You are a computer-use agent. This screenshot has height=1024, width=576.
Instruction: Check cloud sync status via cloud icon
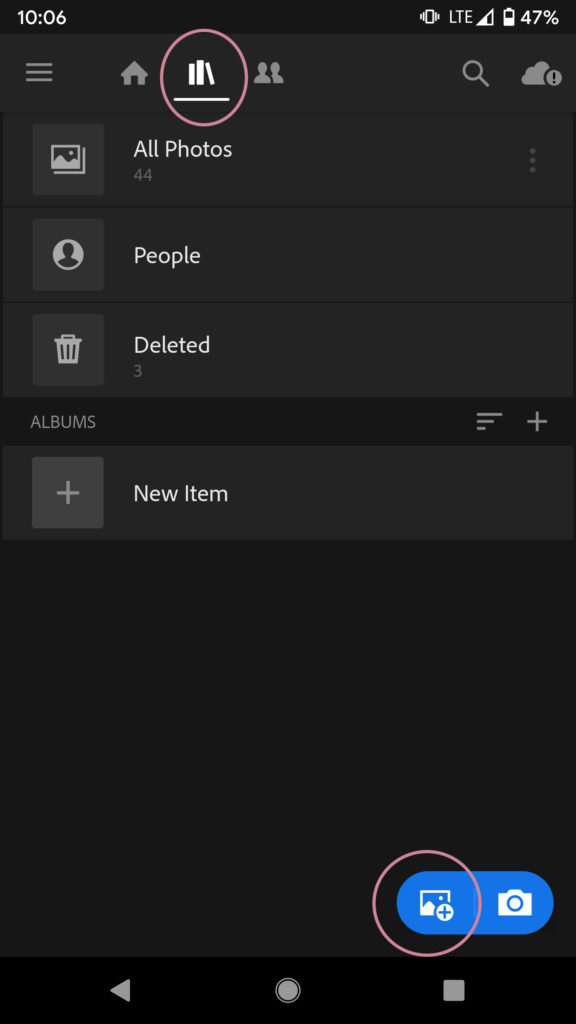coord(540,74)
